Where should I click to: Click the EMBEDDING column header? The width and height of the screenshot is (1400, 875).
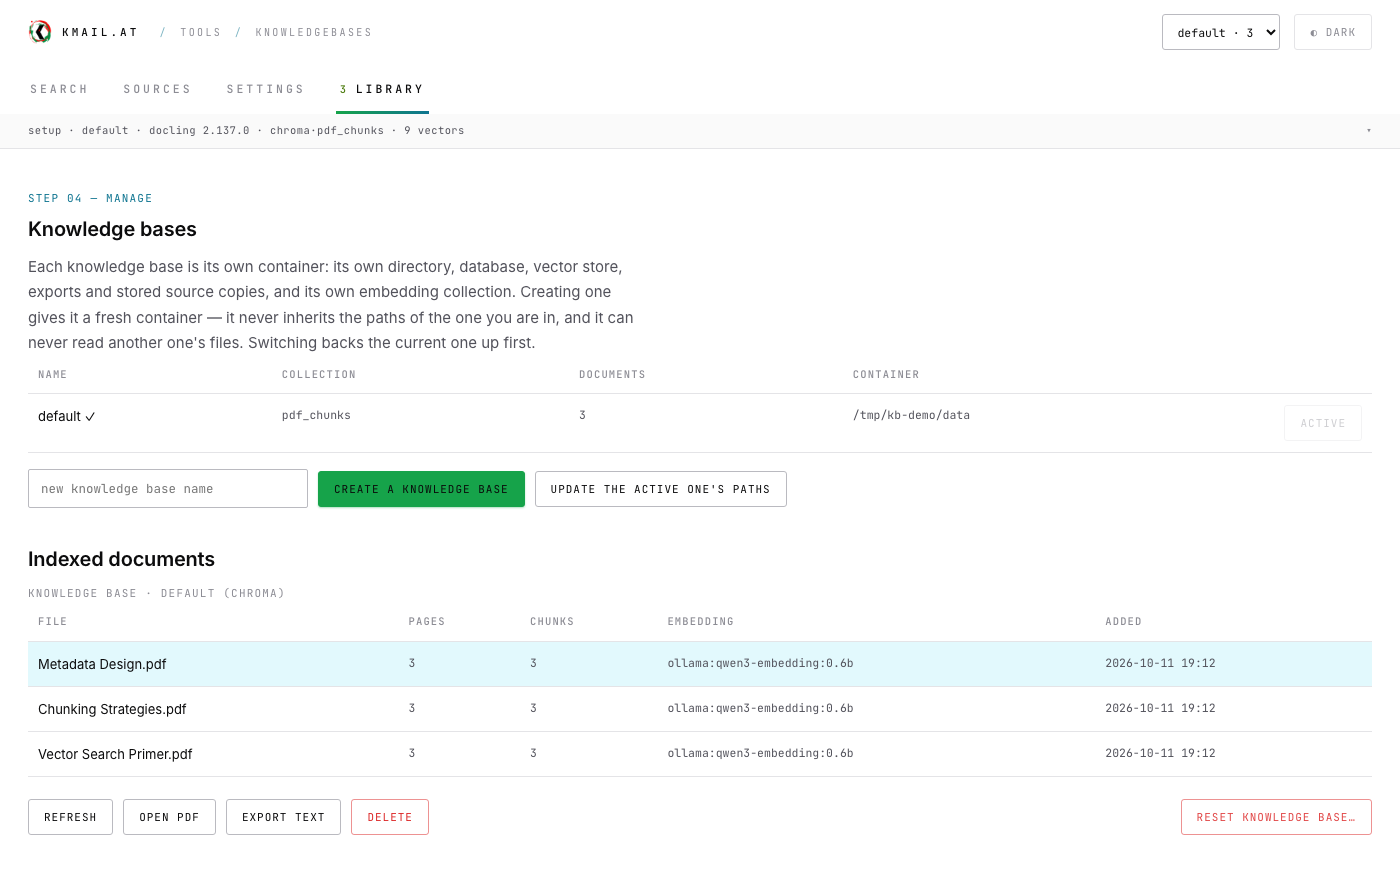tap(701, 622)
